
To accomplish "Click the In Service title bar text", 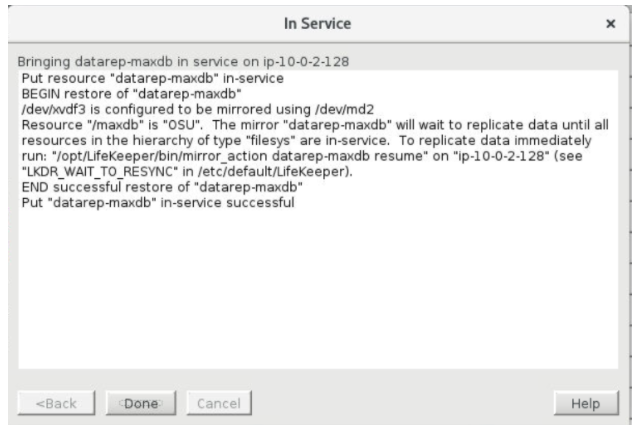I will point(316,22).
